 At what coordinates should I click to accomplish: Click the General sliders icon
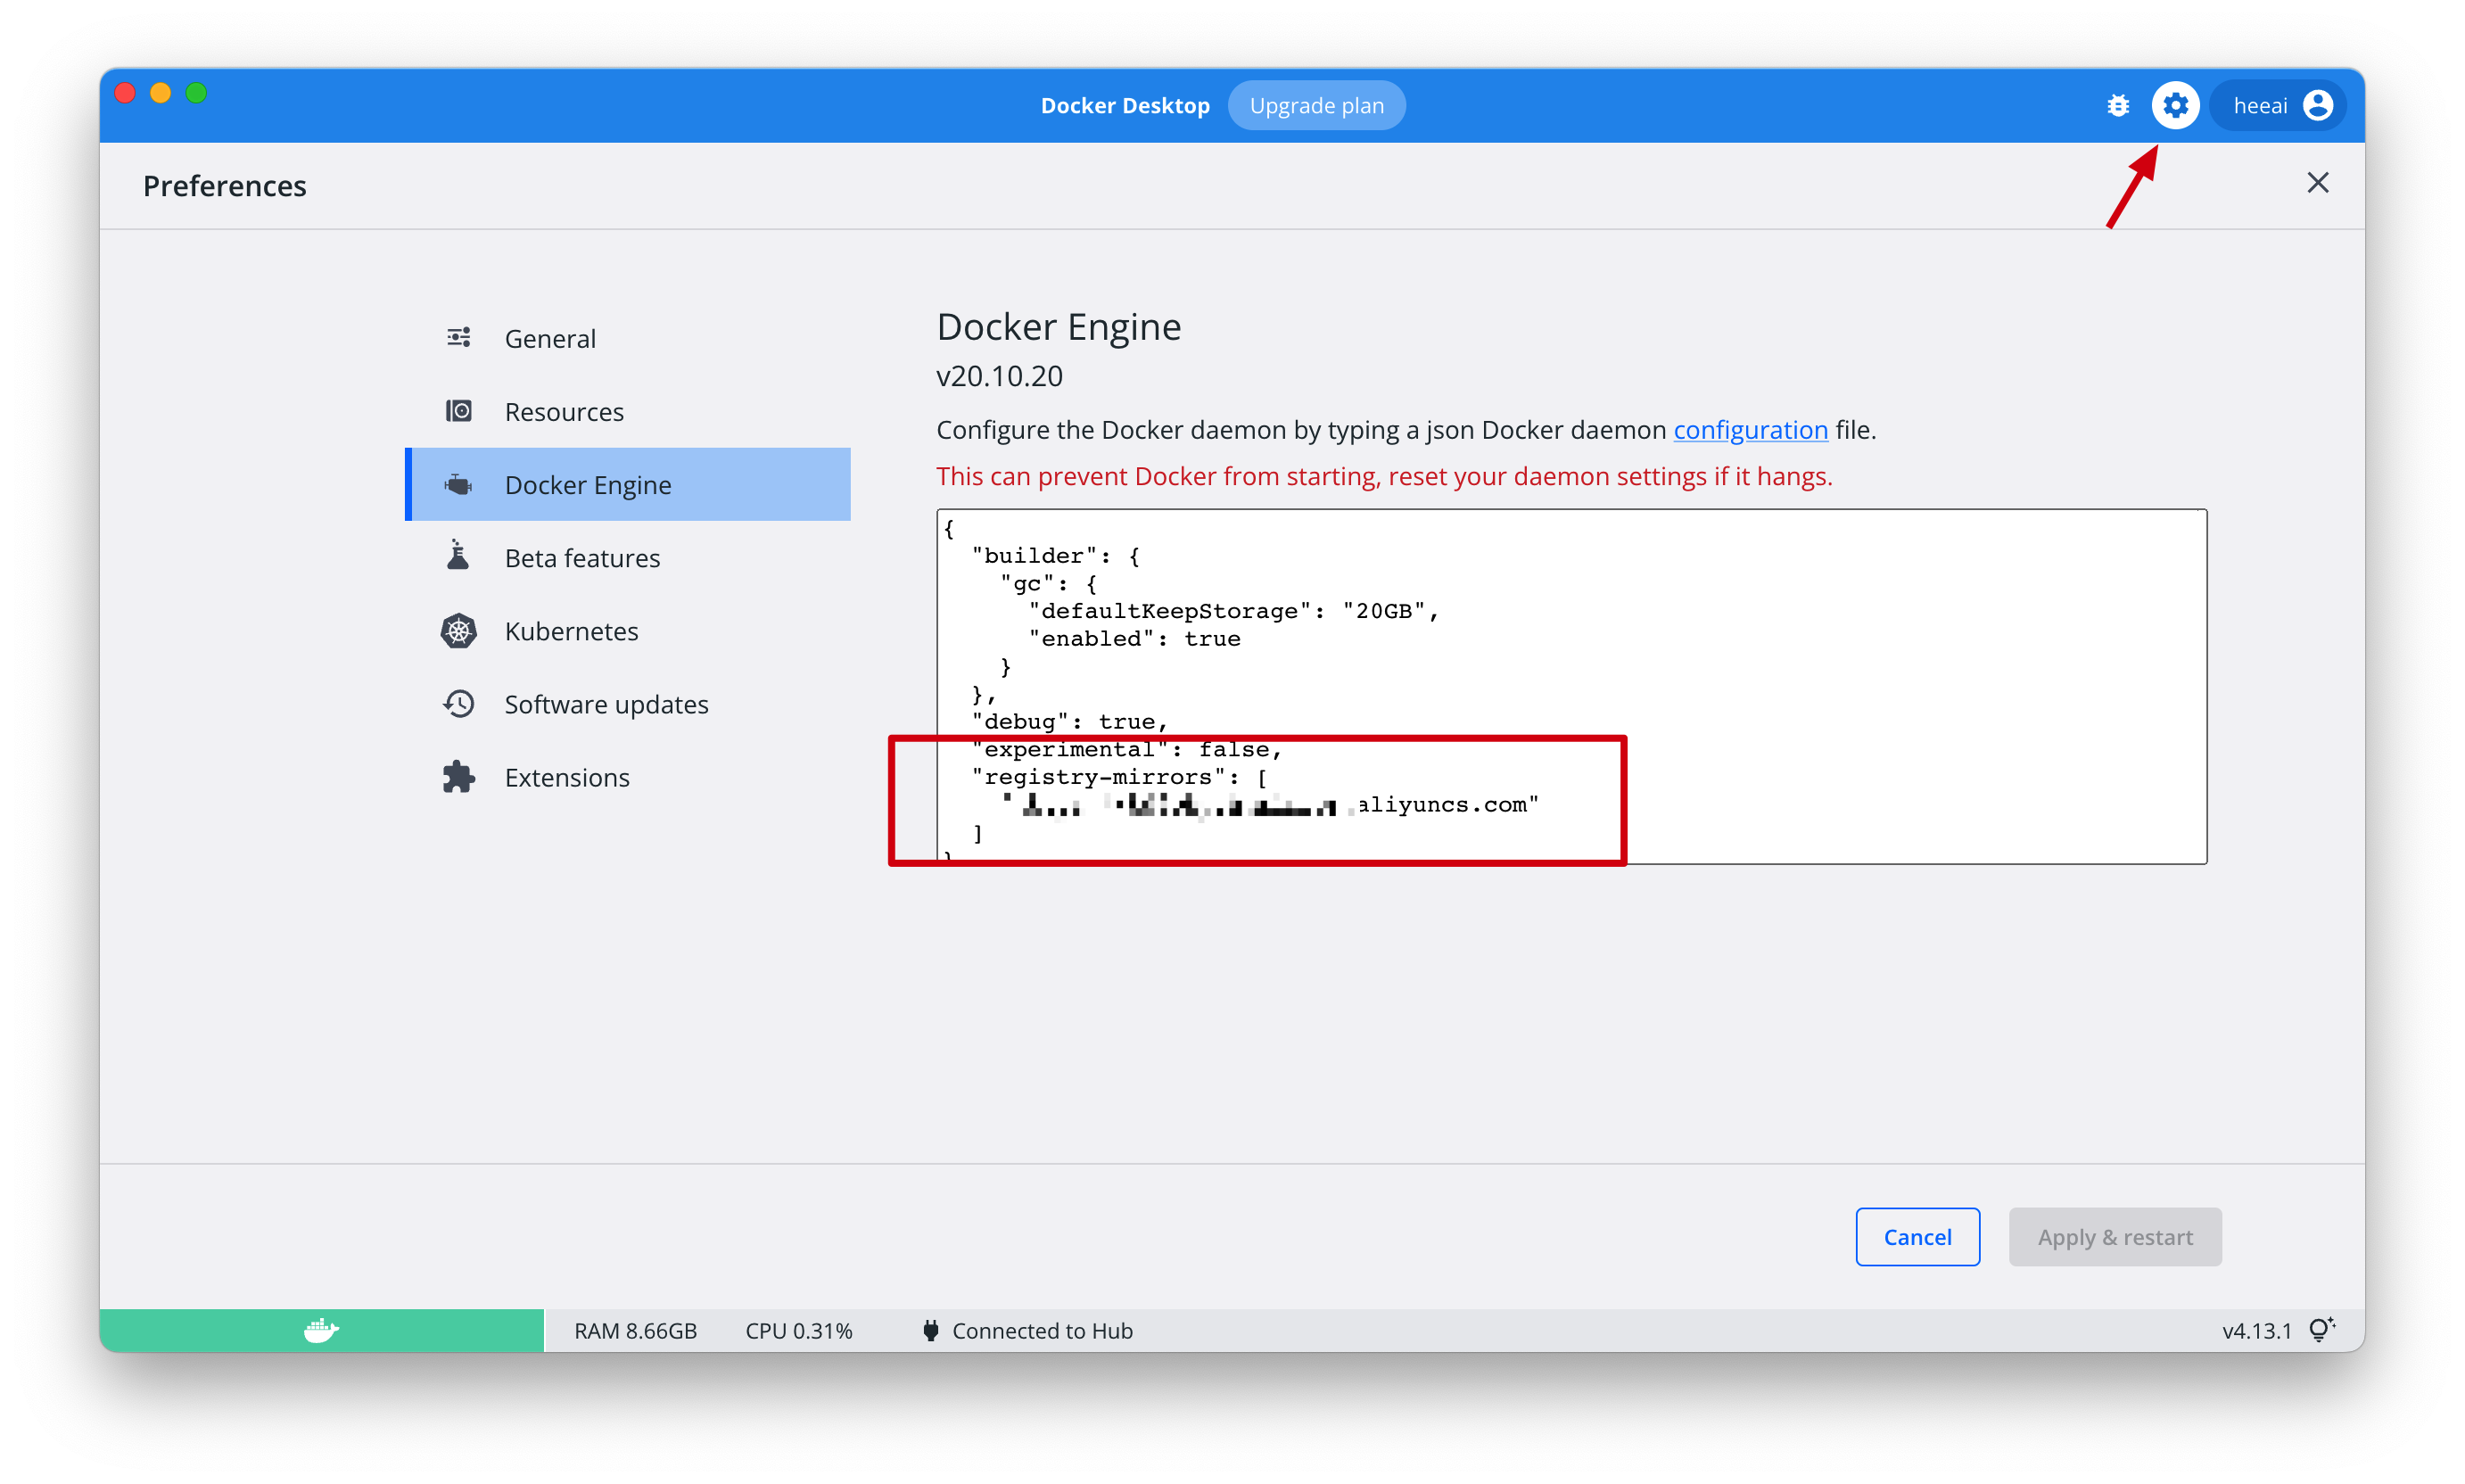(458, 337)
